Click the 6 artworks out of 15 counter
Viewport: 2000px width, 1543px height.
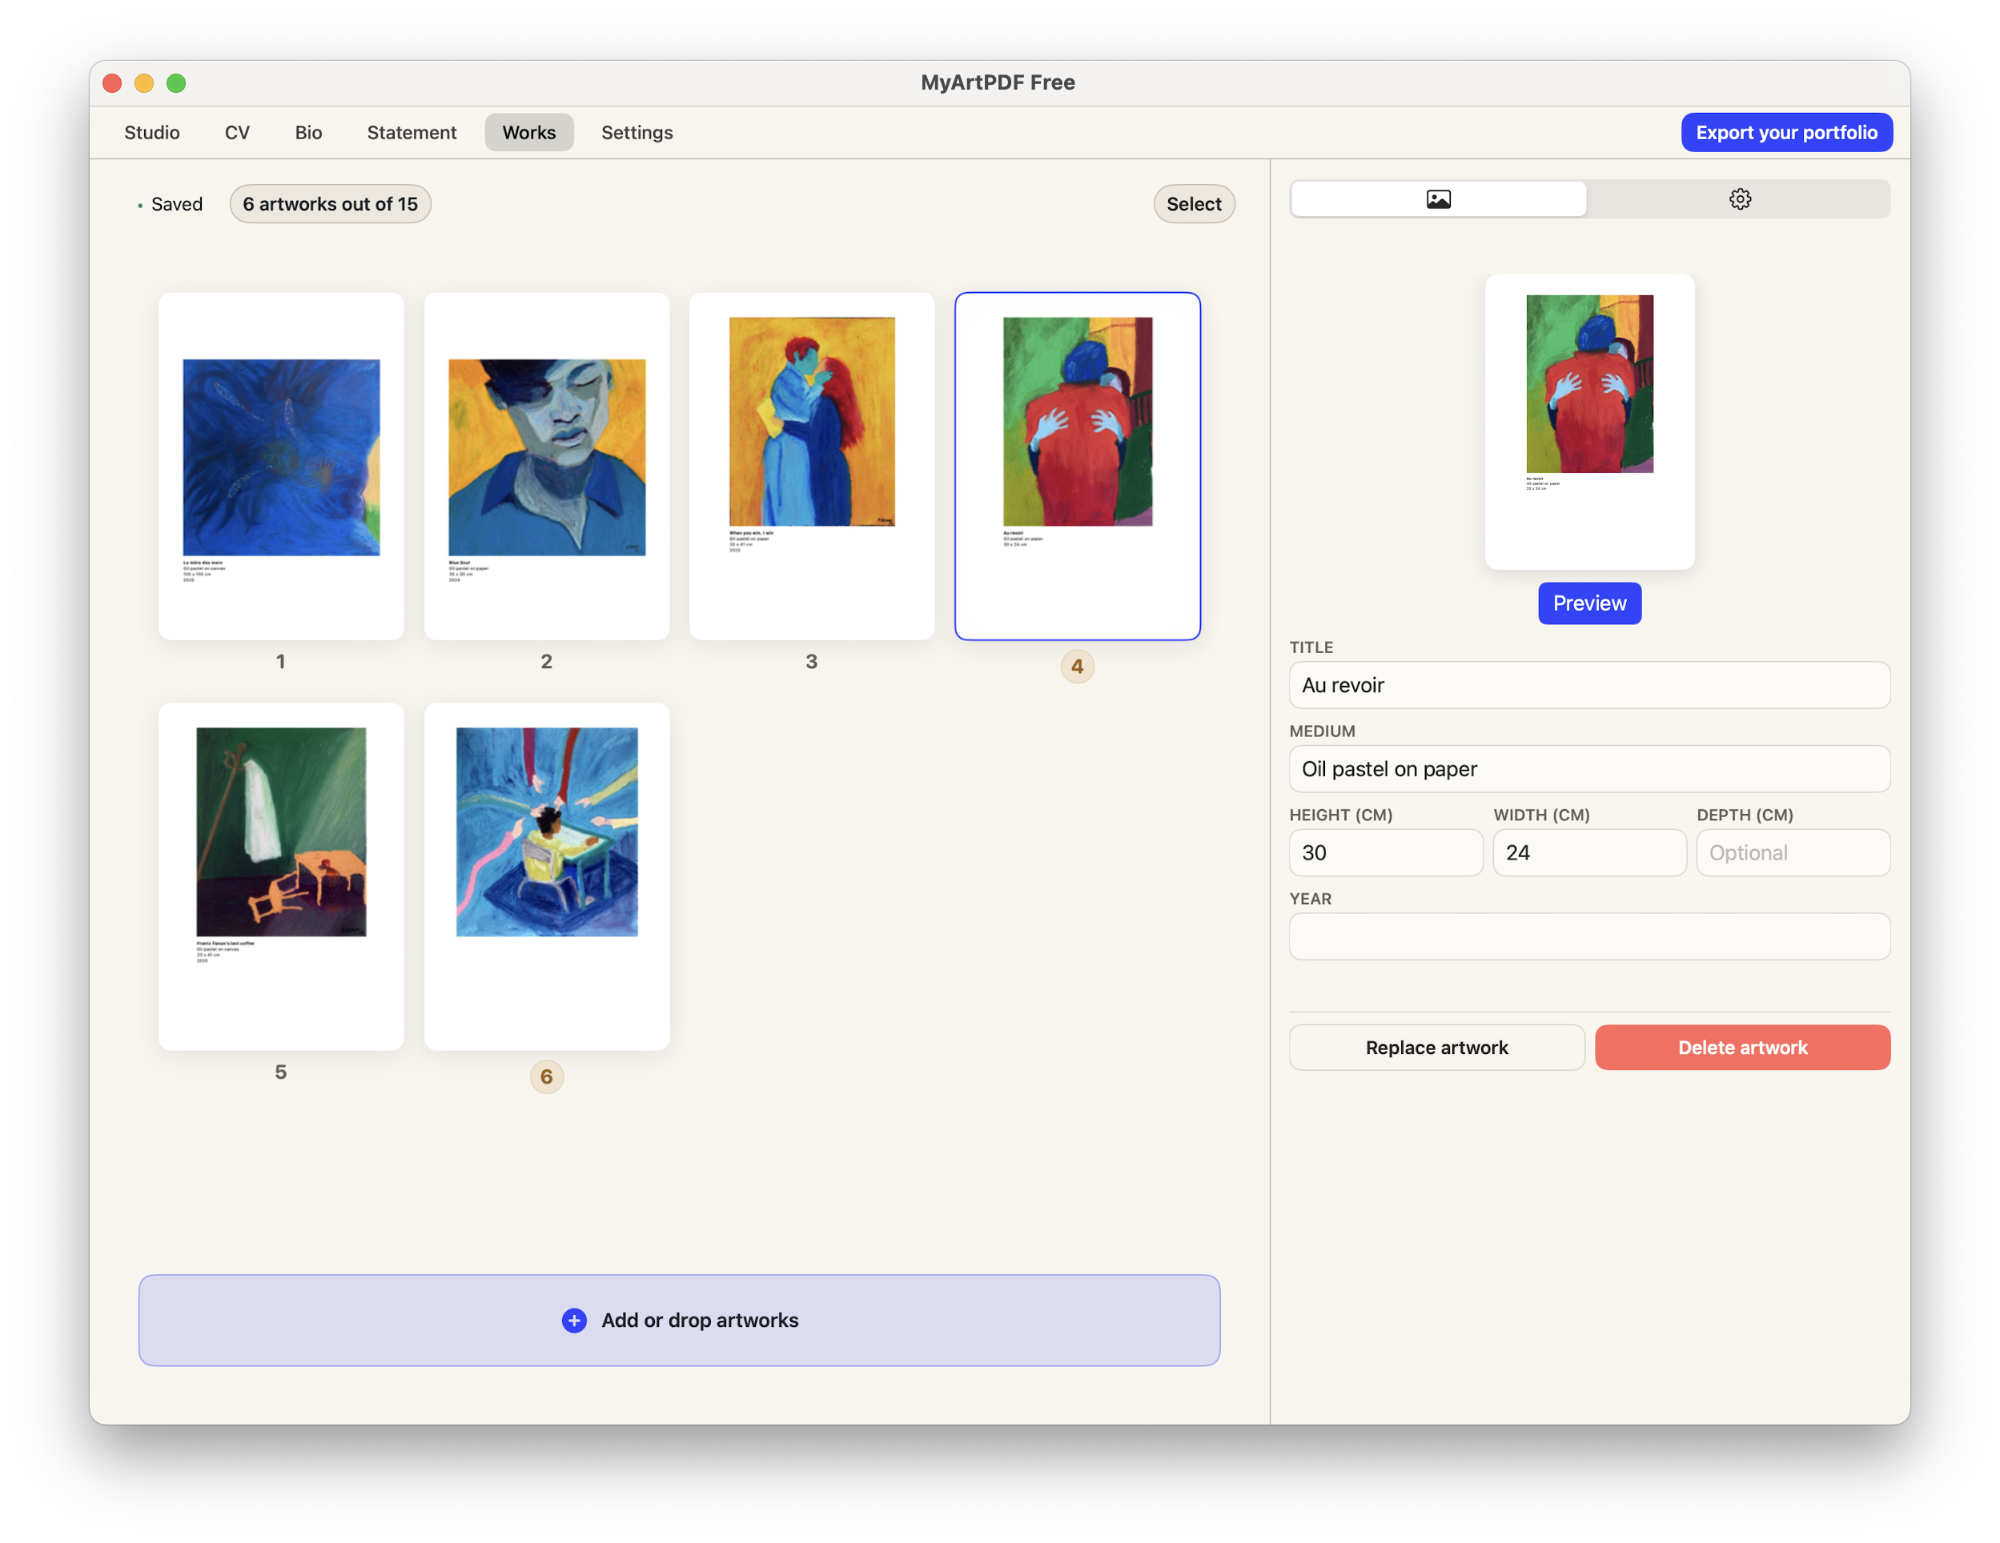click(x=330, y=204)
